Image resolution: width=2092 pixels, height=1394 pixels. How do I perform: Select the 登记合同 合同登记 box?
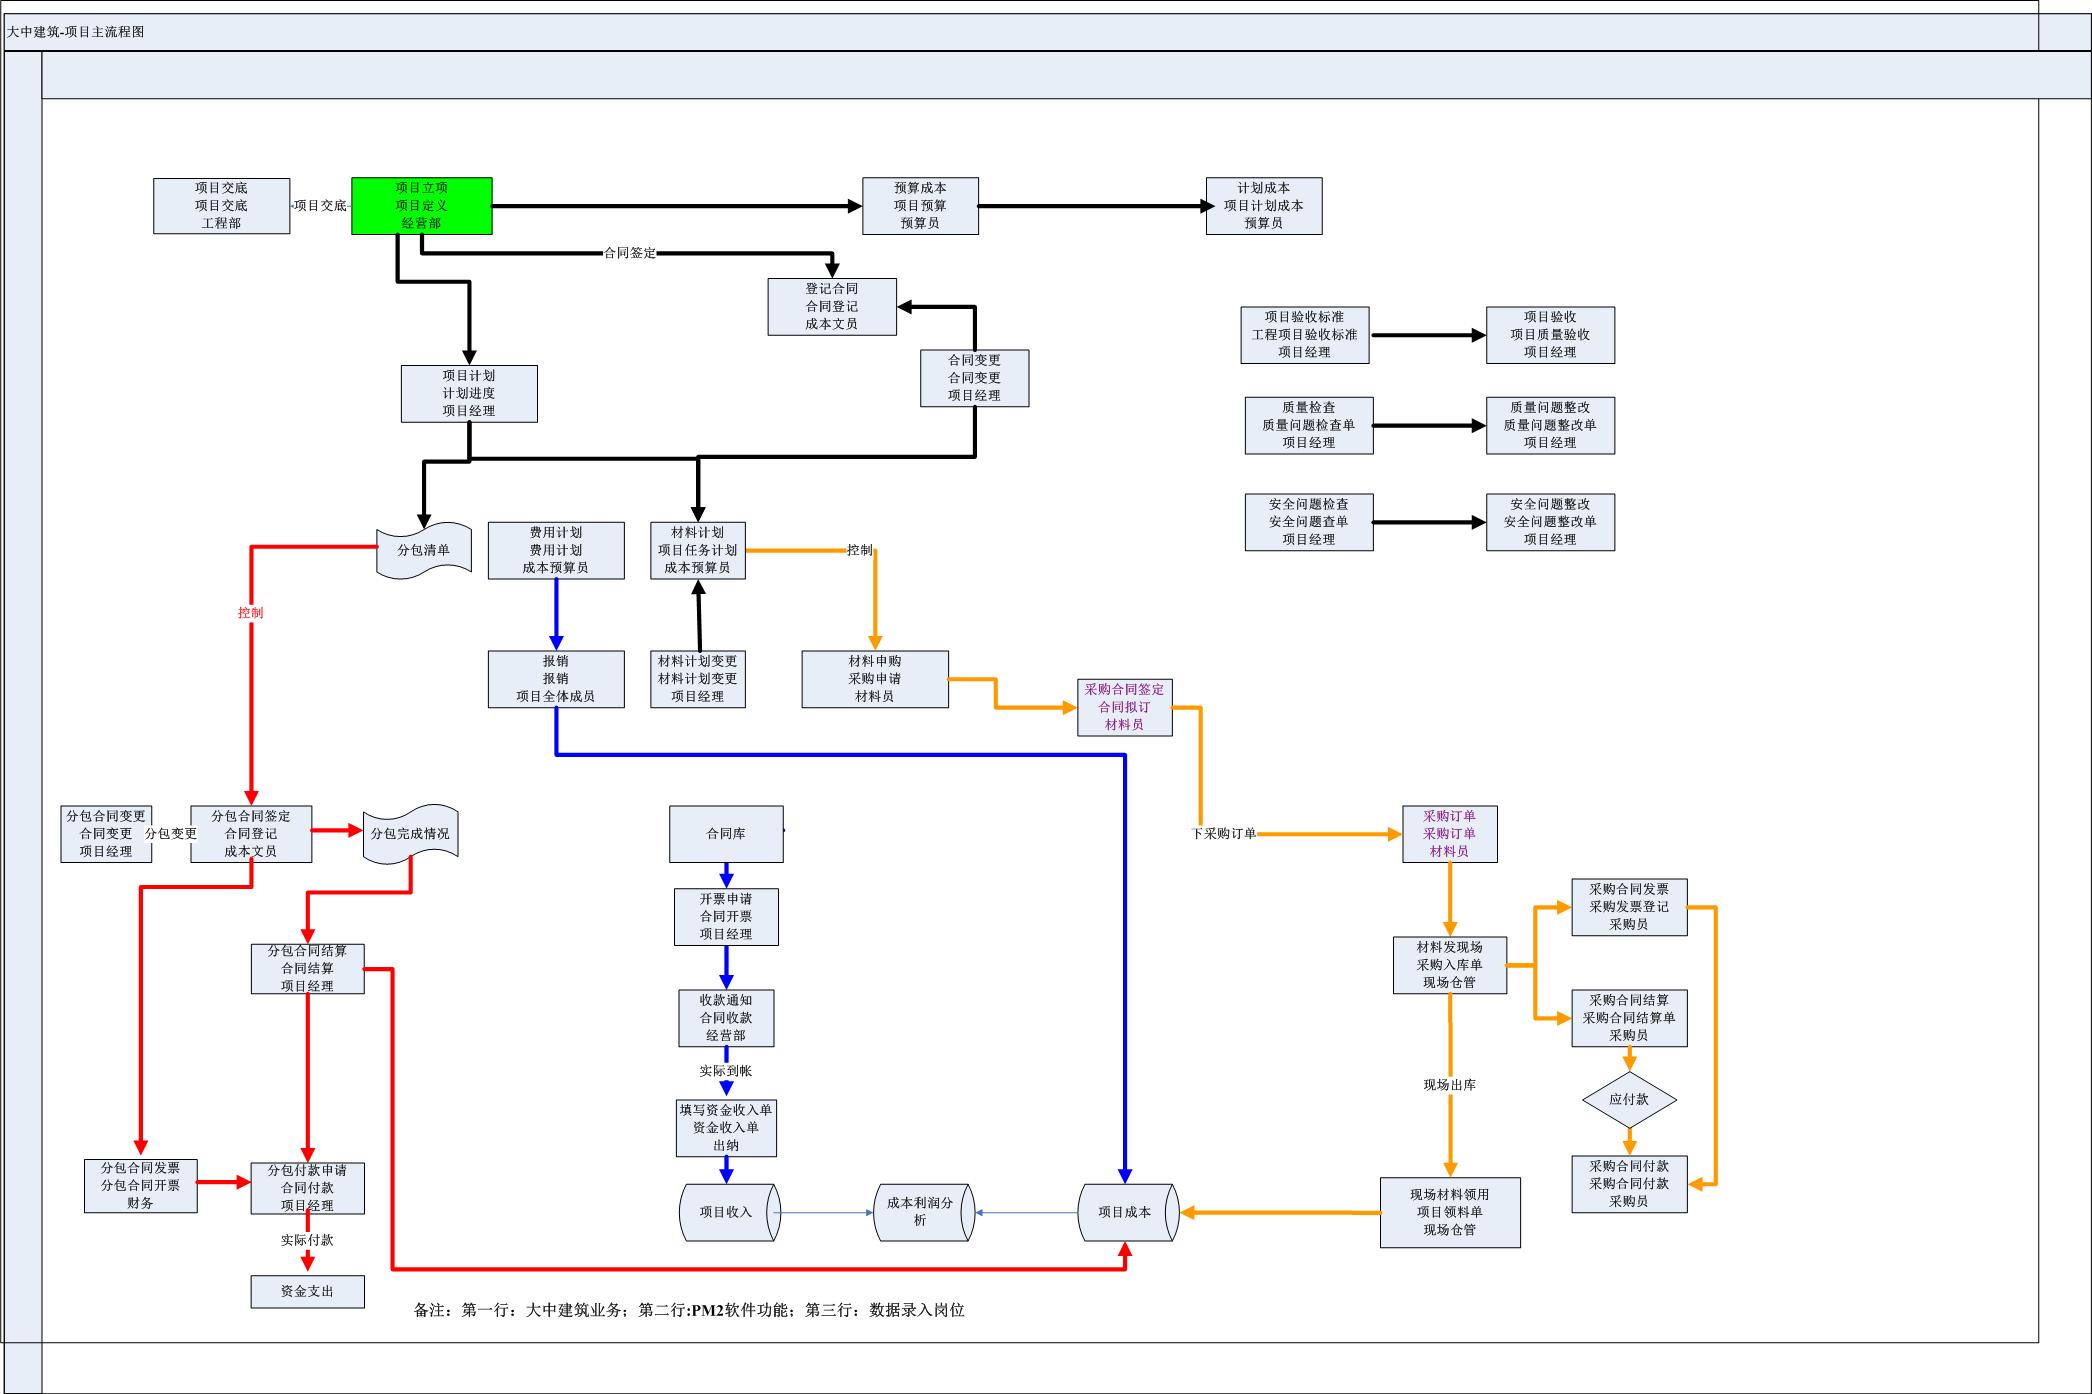tap(831, 306)
